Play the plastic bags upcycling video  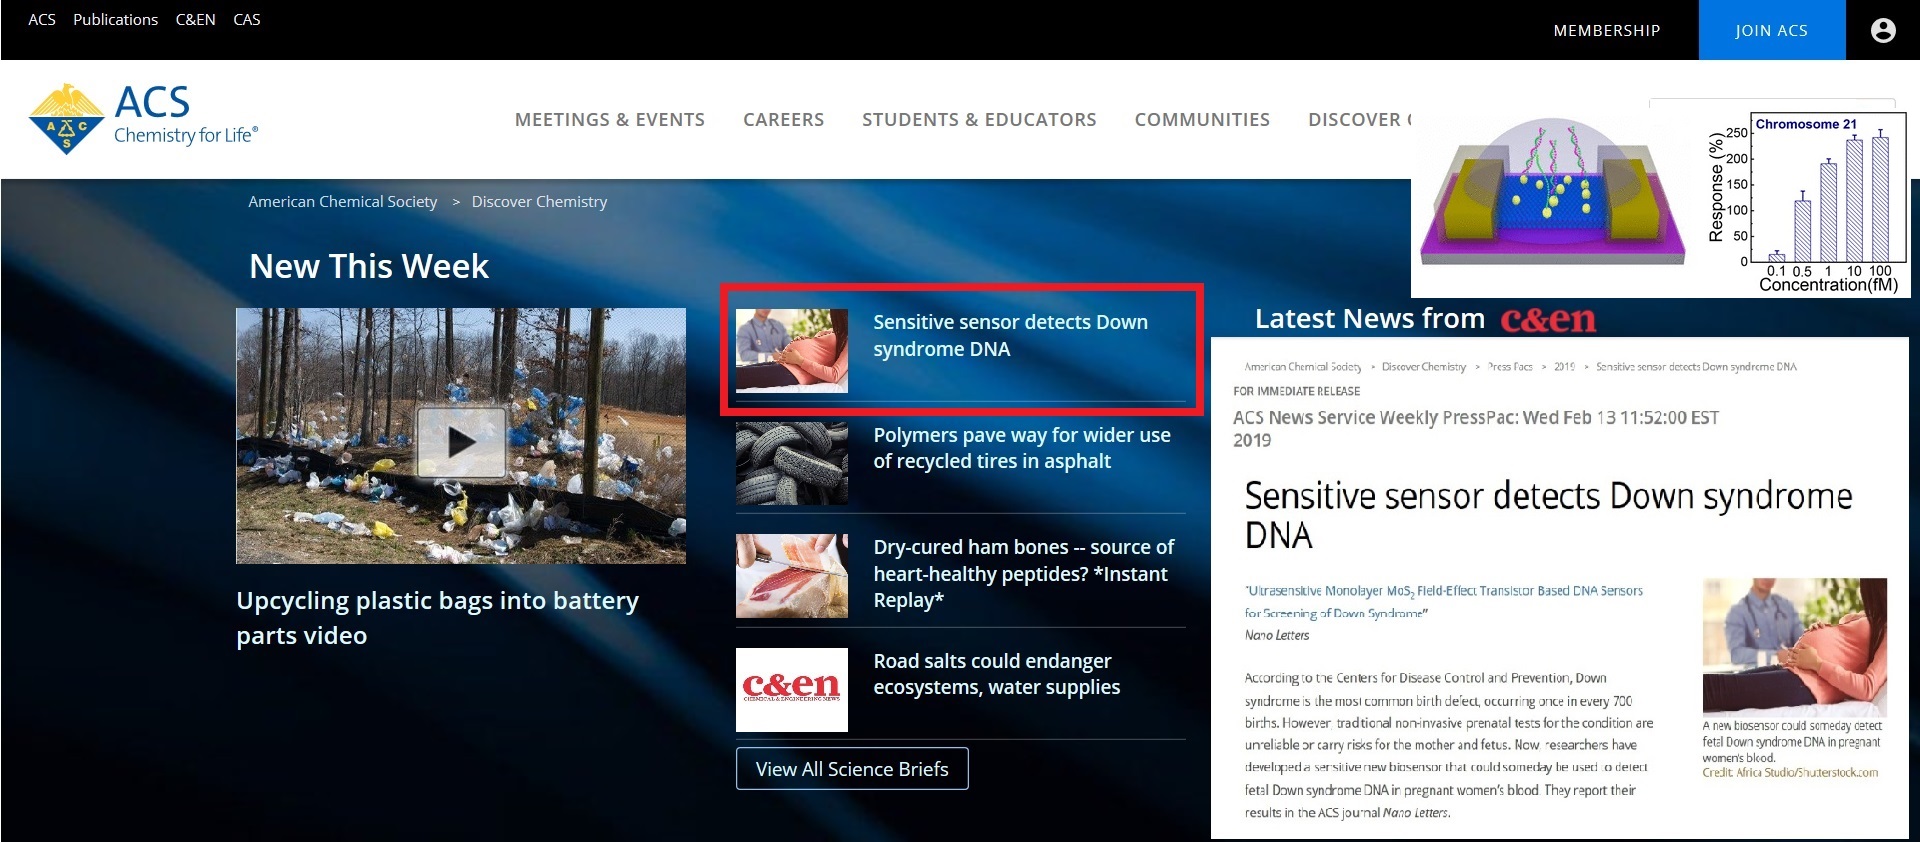tap(461, 441)
